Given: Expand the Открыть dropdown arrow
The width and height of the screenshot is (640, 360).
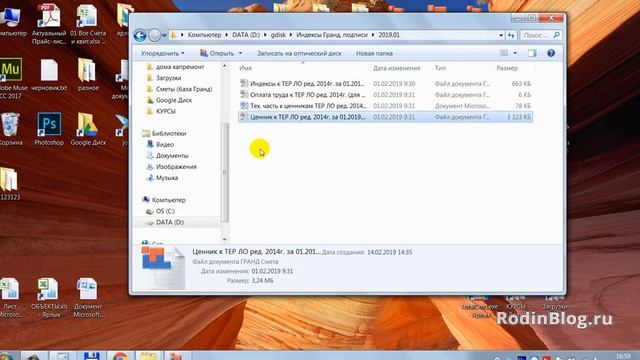Looking at the screenshot, I should click(x=240, y=53).
